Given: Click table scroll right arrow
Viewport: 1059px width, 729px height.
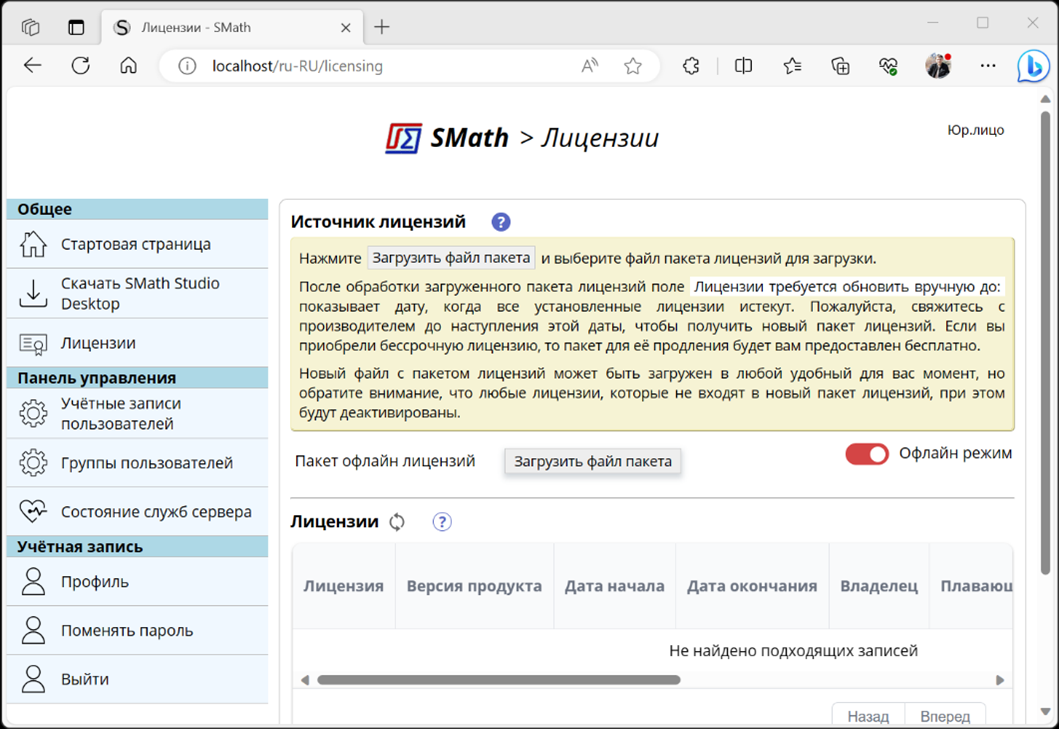Looking at the screenshot, I should coord(1000,680).
